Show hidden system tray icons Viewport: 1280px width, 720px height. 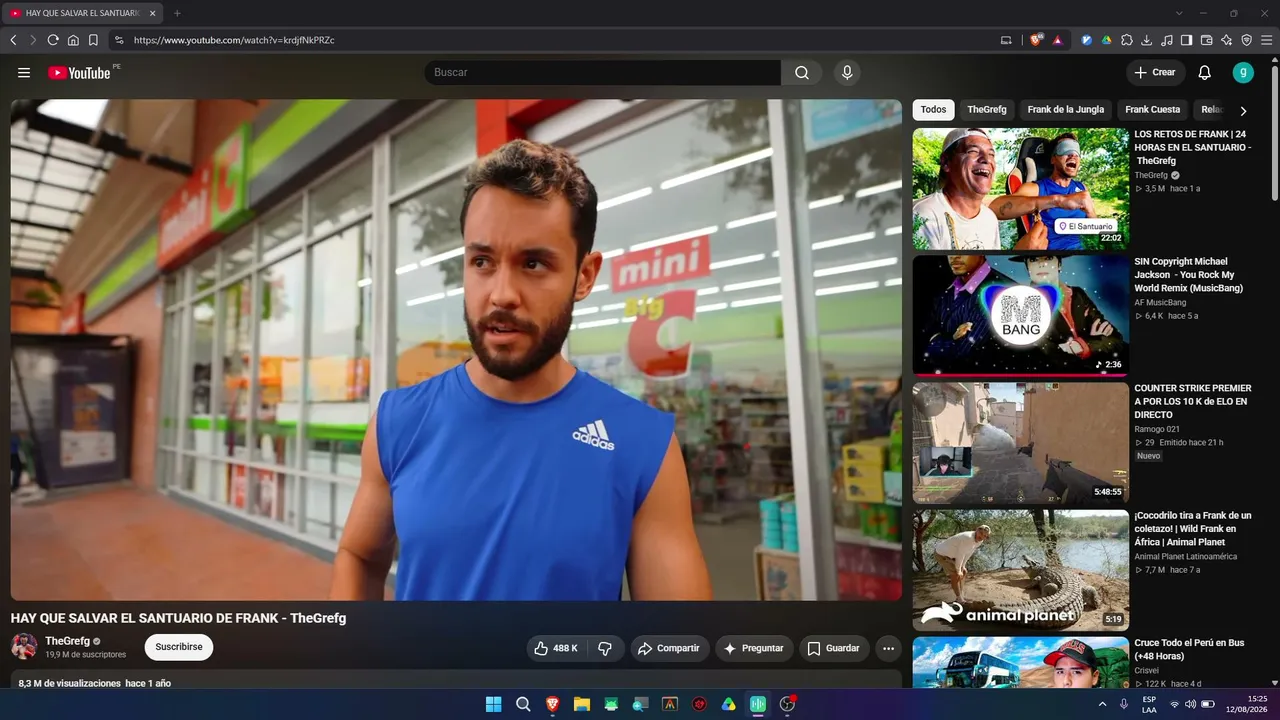(x=1103, y=704)
